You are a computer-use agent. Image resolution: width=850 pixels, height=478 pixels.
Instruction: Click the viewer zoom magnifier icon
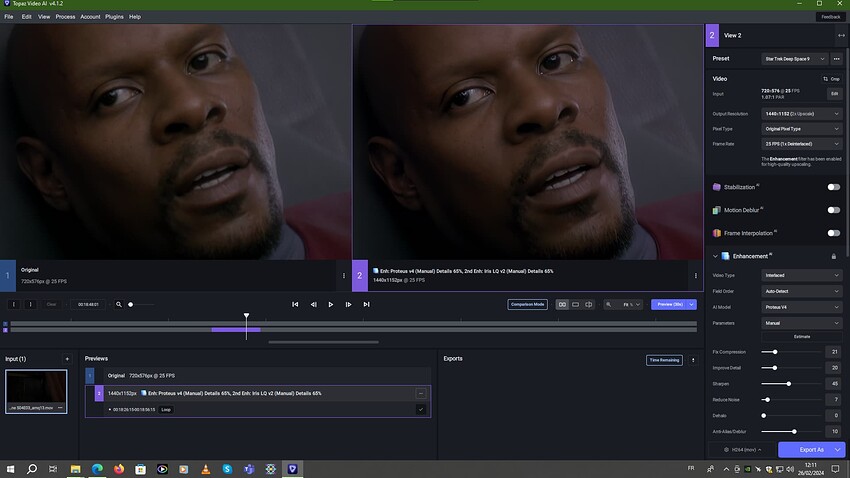point(609,305)
